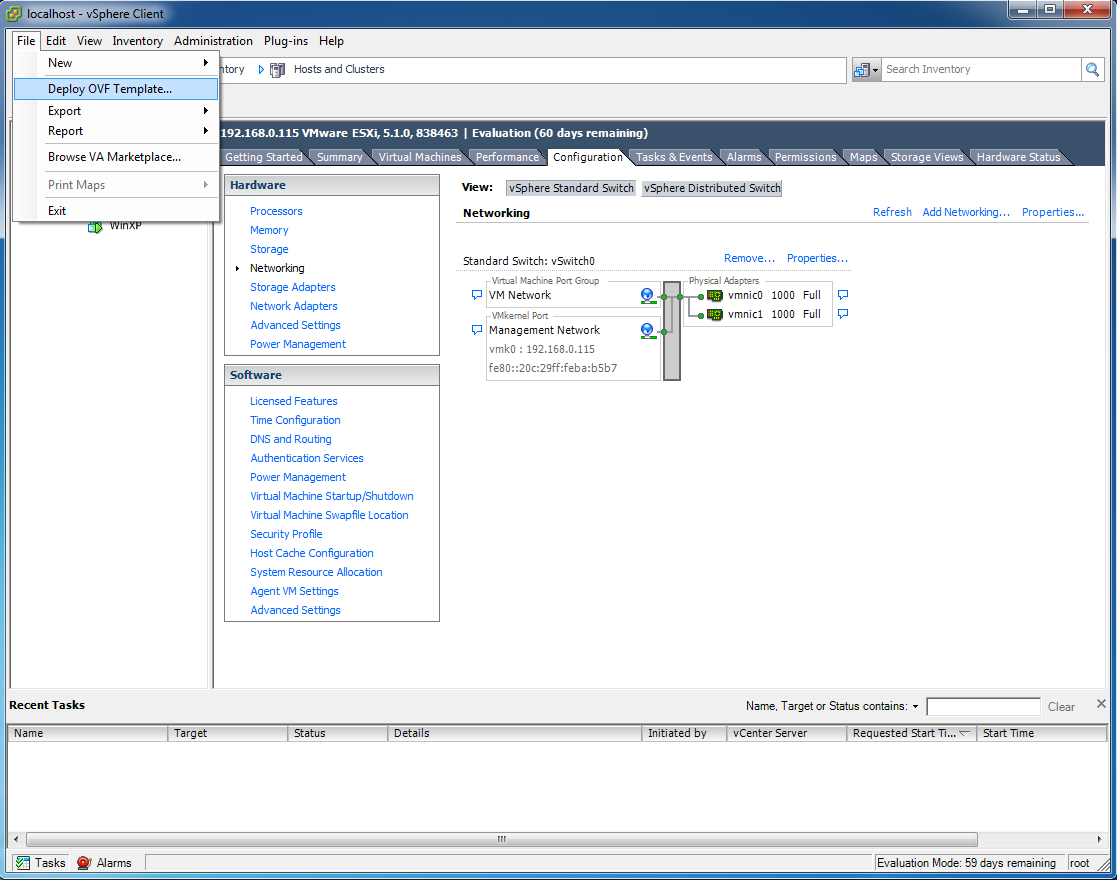This screenshot has height=880, width=1117.
Task: Click the search inventory magnifier icon
Action: tap(1092, 69)
